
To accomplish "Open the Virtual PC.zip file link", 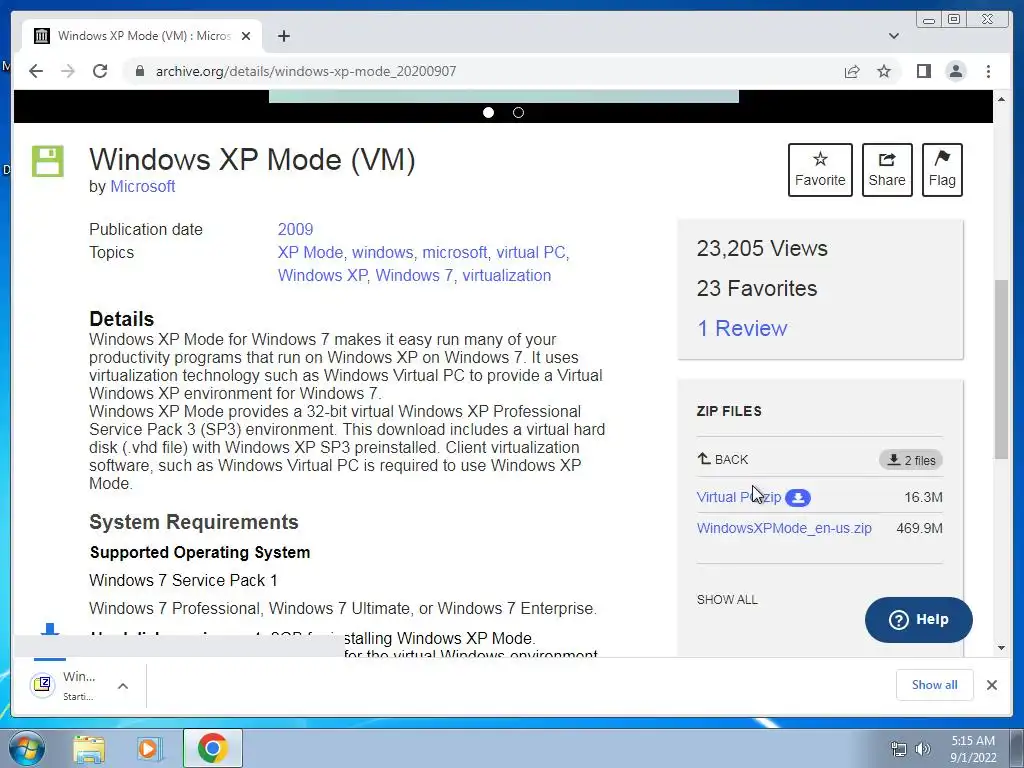I will click(x=739, y=497).
